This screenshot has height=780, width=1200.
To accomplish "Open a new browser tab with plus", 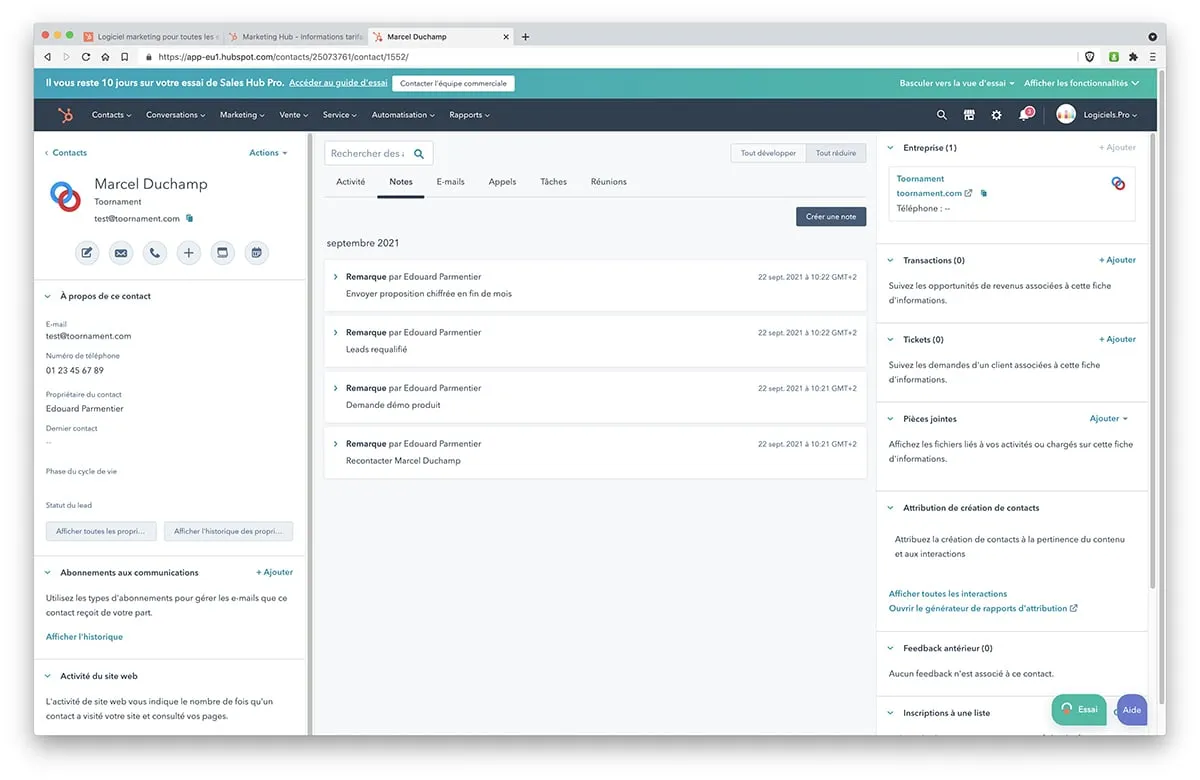I will tap(526, 37).
